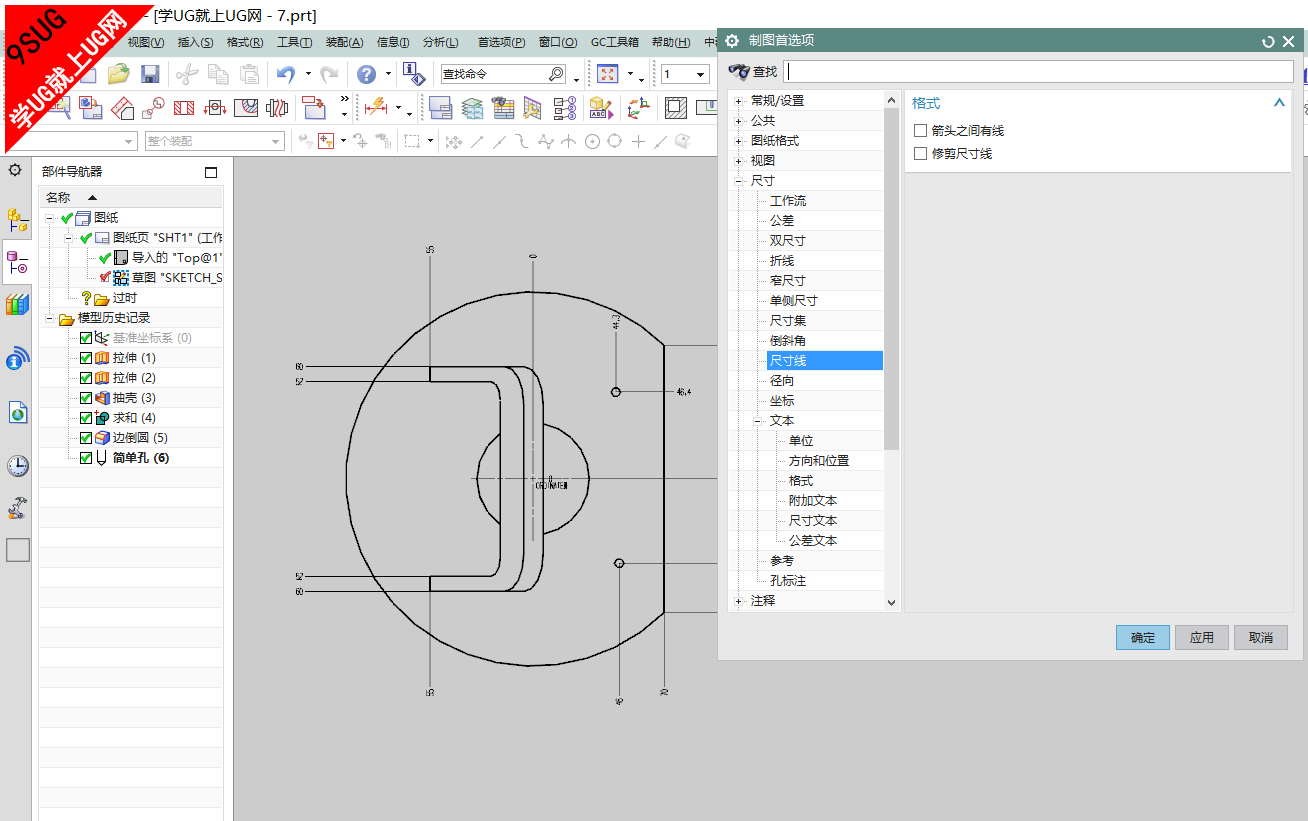Click the coordinate system WCS icon
This screenshot has width=1308, height=821.
(638, 107)
